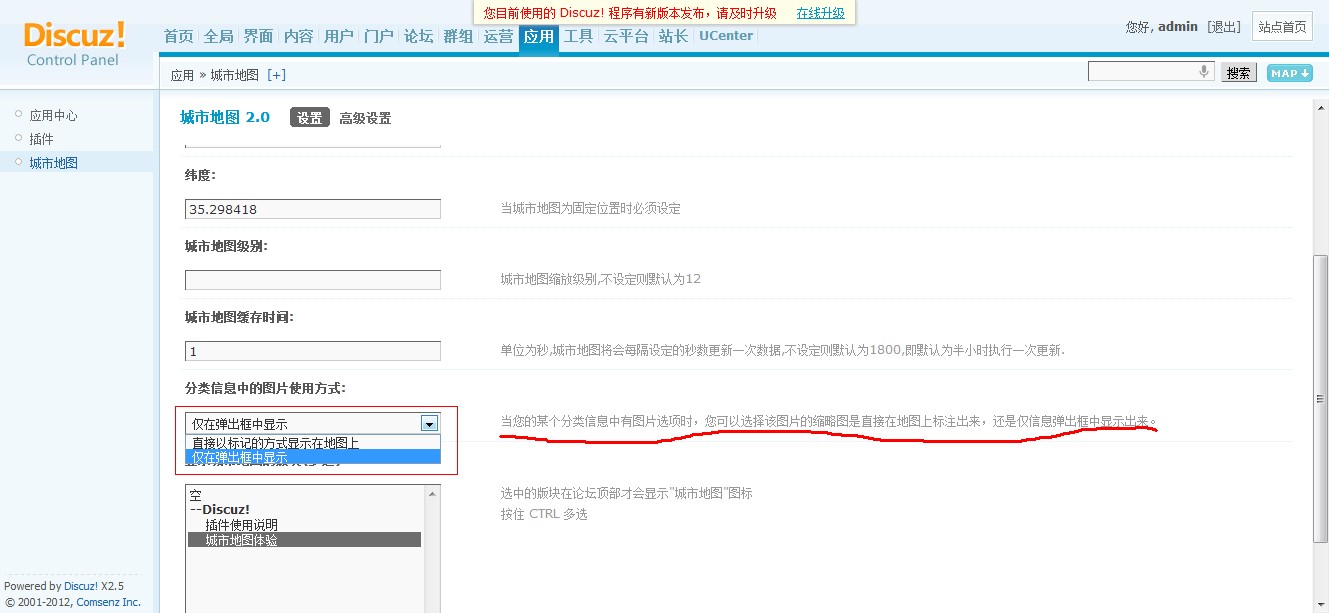Viewport: 1329px width, 613px height.
Task: Click the 城市地图缓存时间 input field
Action: tap(313, 351)
